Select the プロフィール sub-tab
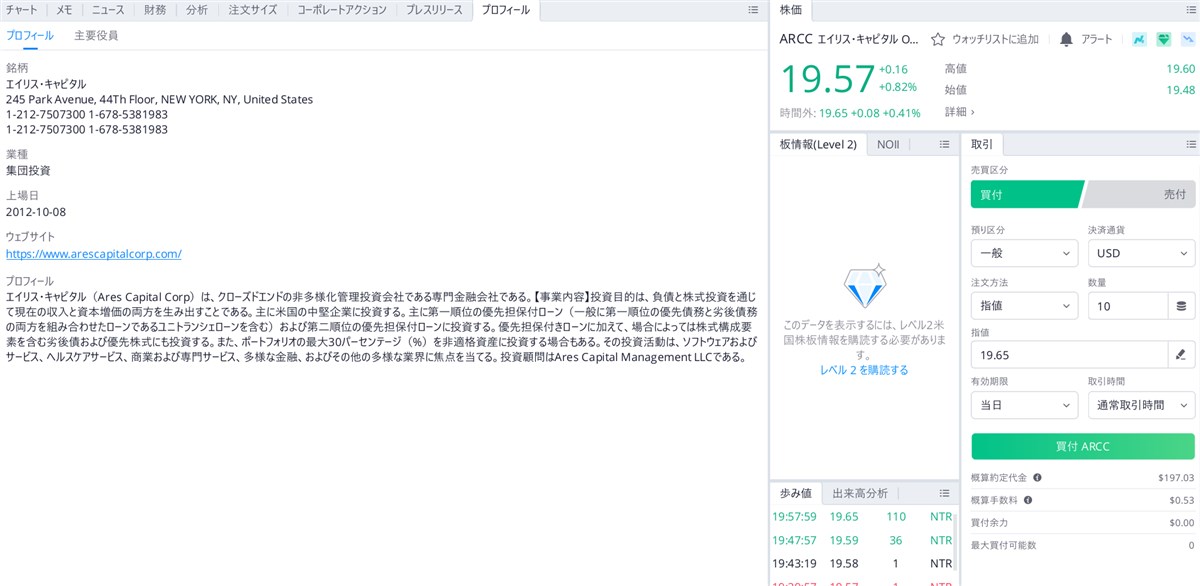This screenshot has height=586, width=1200. coord(30,36)
